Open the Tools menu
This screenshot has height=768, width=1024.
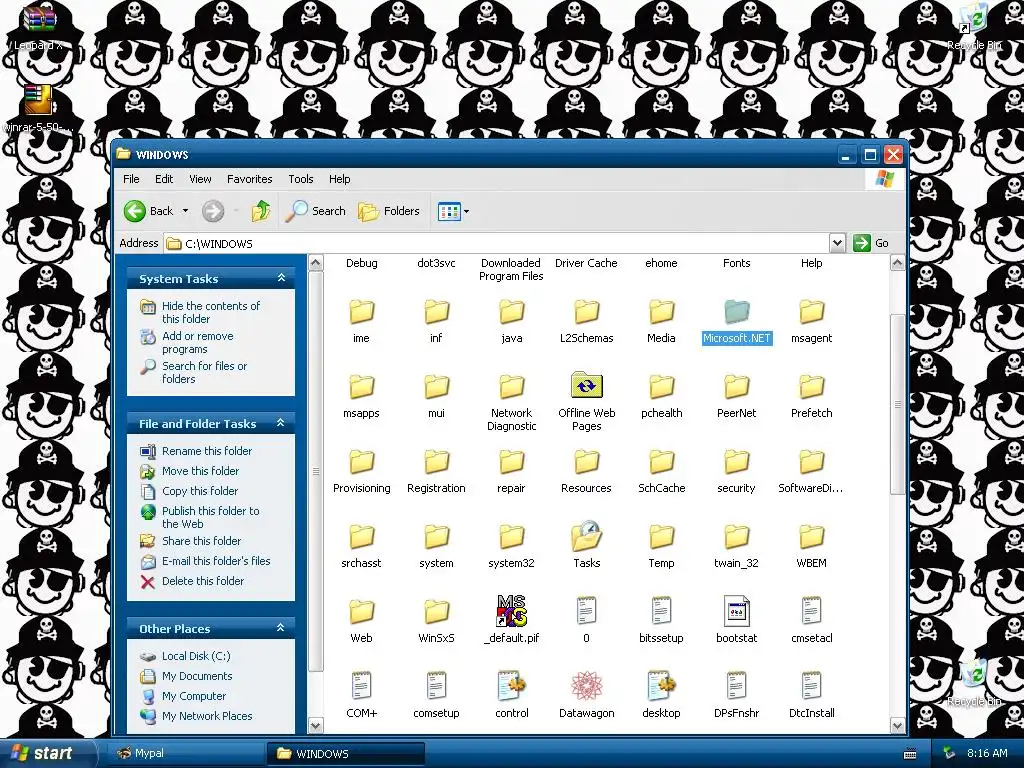(x=301, y=179)
